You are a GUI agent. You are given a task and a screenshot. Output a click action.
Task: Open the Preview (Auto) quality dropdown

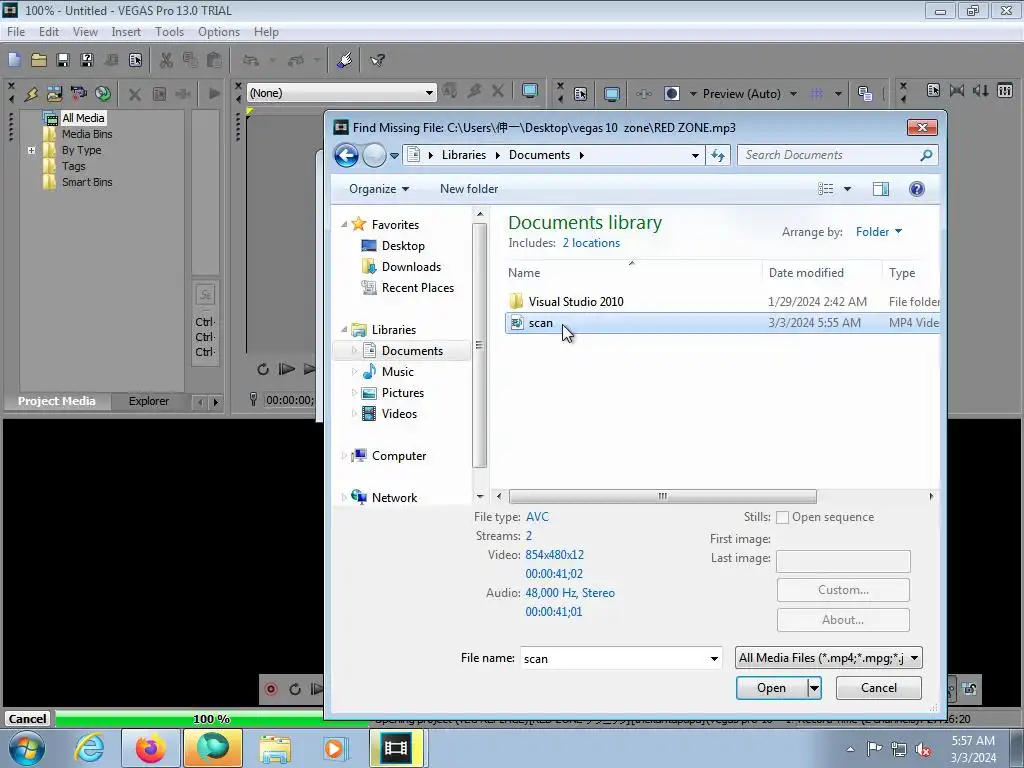tap(793, 94)
